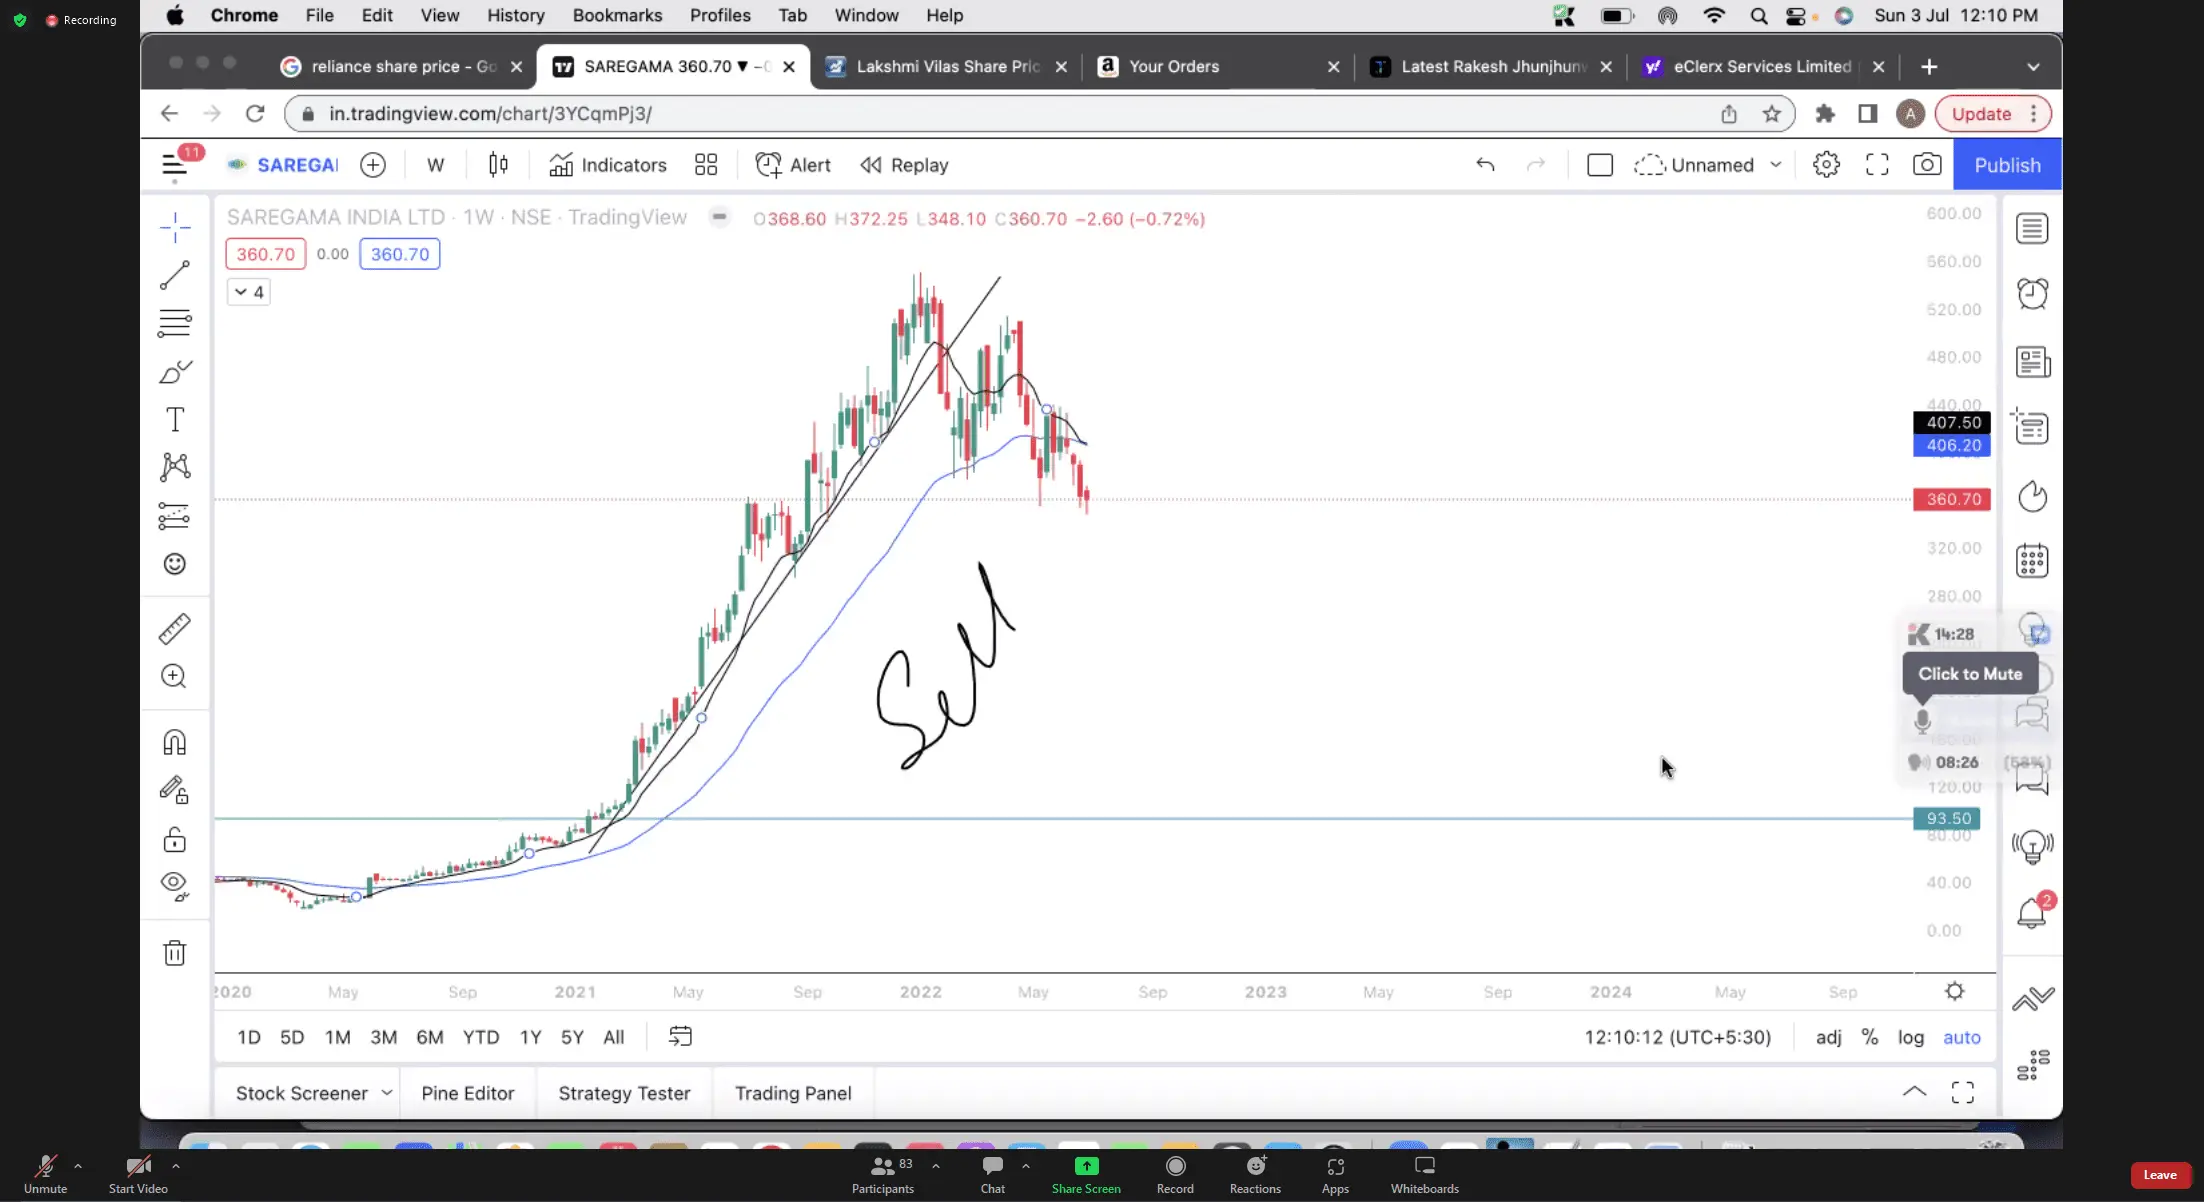Toggle log scale on price axis
The height and width of the screenshot is (1202, 2204).
(1910, 1037)
